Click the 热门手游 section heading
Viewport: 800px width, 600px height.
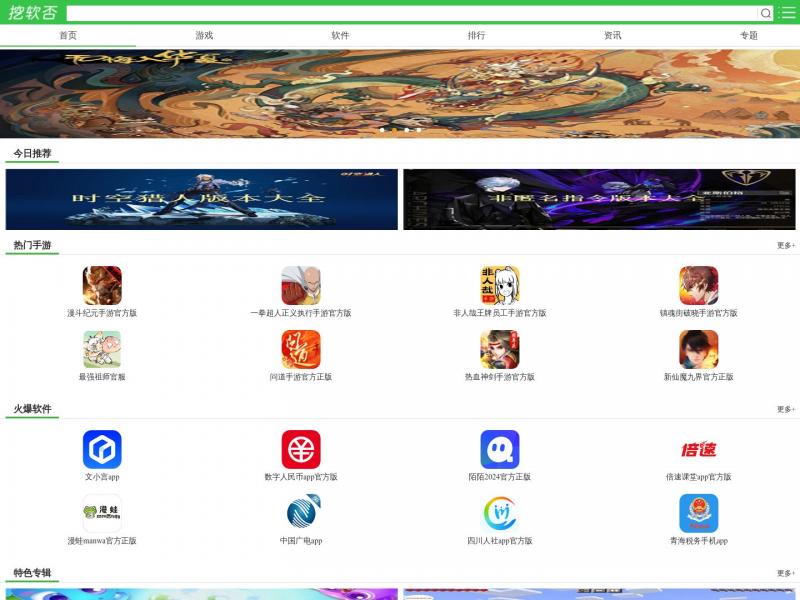(x=32, y=245)
